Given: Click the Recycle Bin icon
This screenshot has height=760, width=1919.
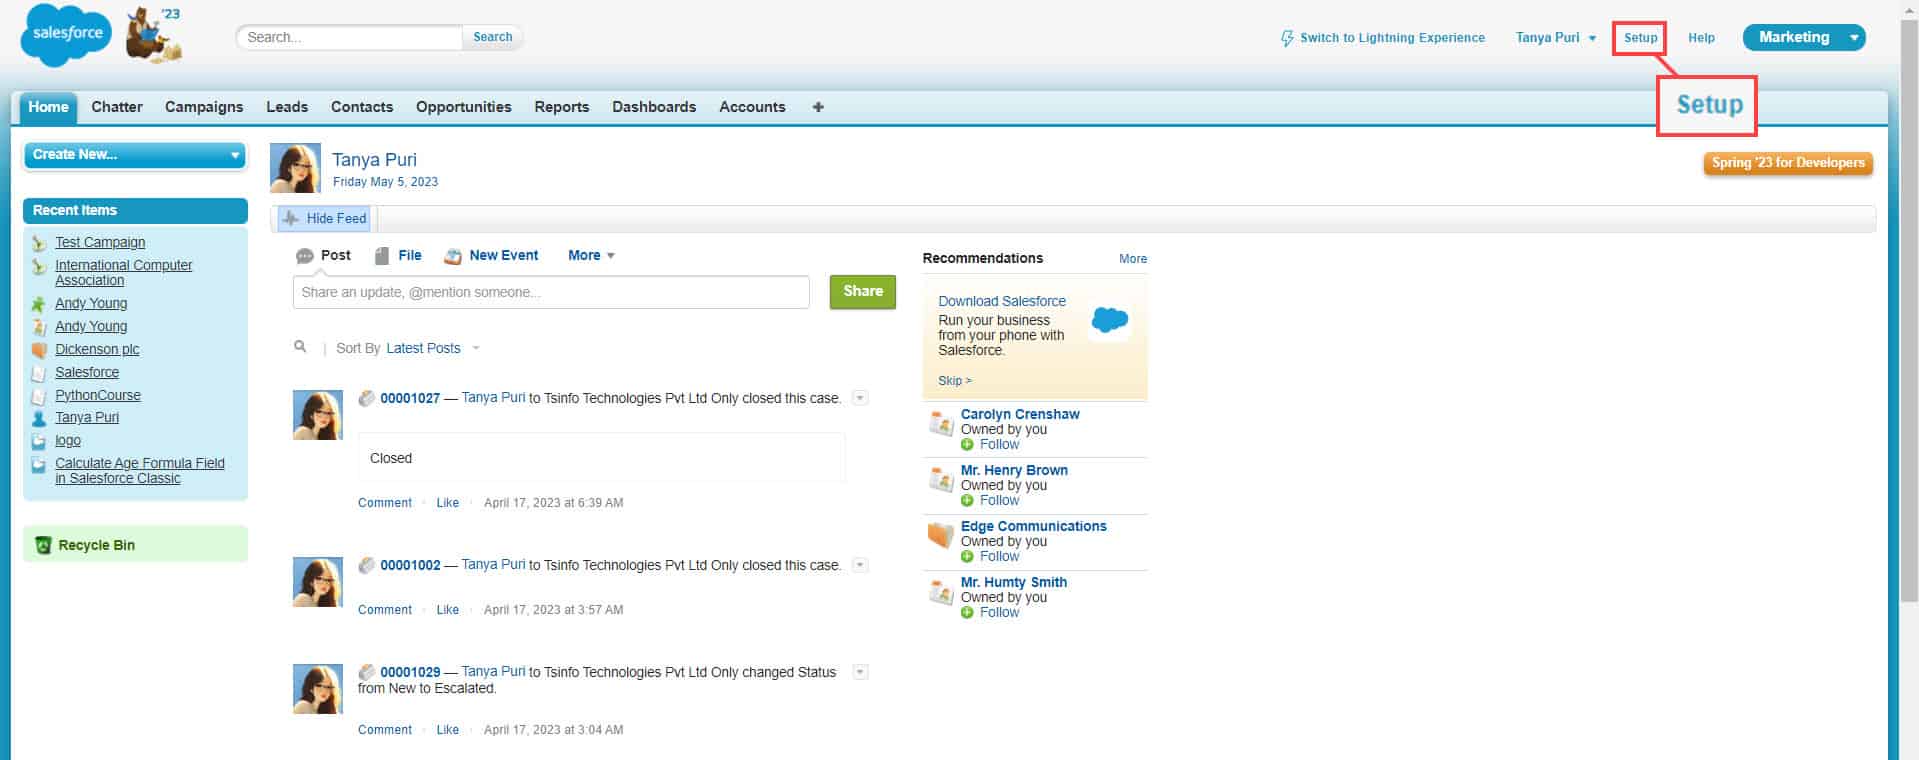Looking at the screenshot, I should [x=43, y=545].
